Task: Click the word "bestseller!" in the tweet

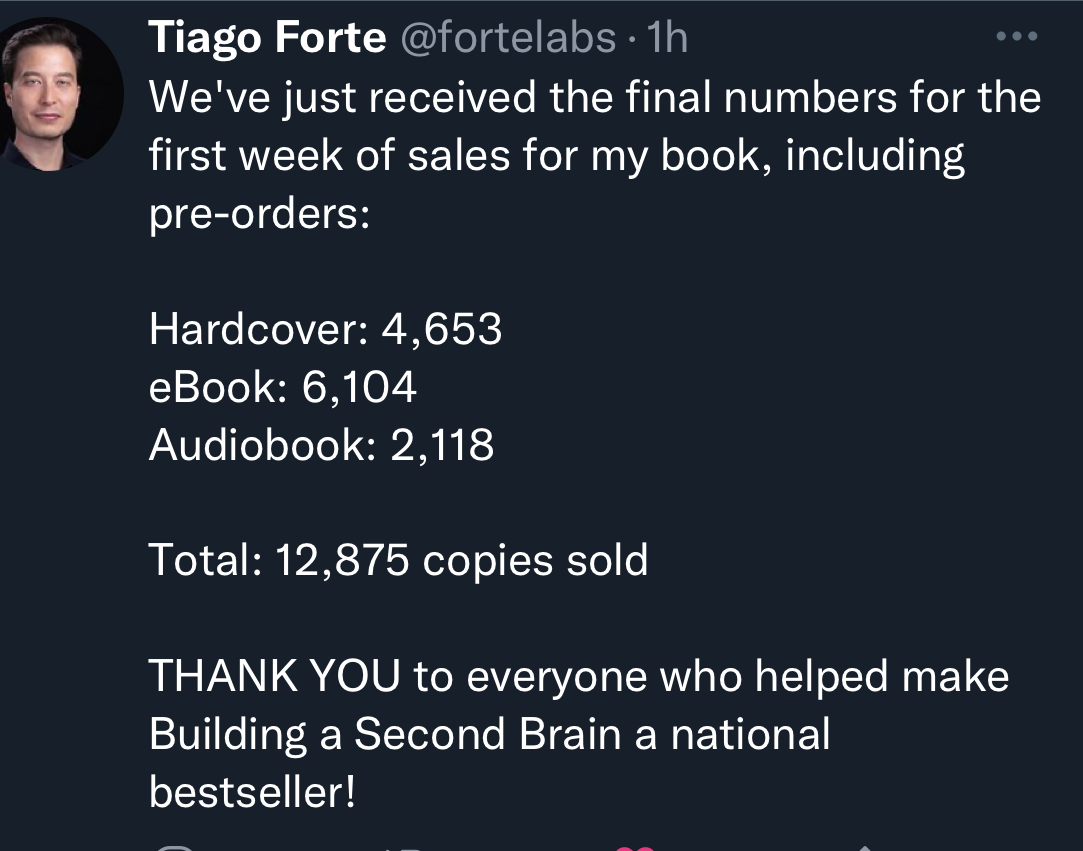Action: (x=252, y=793)
